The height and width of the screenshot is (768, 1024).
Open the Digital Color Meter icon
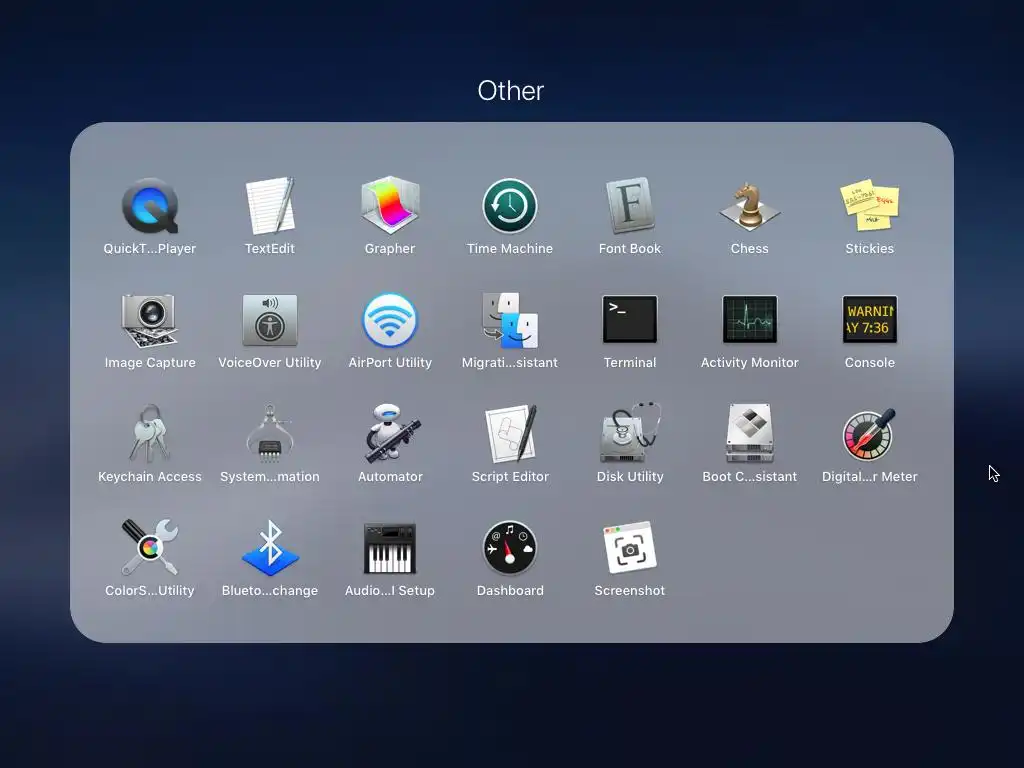tap(869, 434)
